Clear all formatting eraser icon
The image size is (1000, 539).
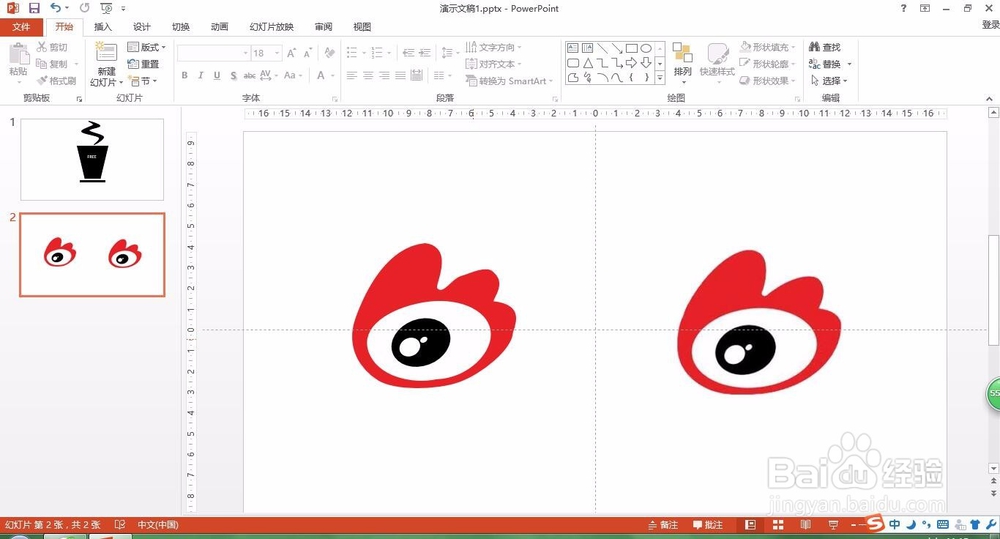[329, 53]
